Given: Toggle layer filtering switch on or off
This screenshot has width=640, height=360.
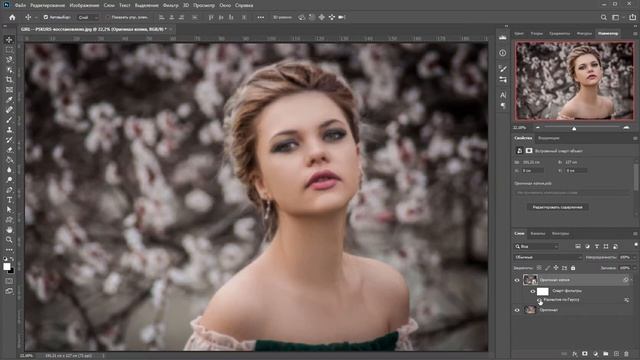Looking at the screenshot, I should [x=636, y=245].
